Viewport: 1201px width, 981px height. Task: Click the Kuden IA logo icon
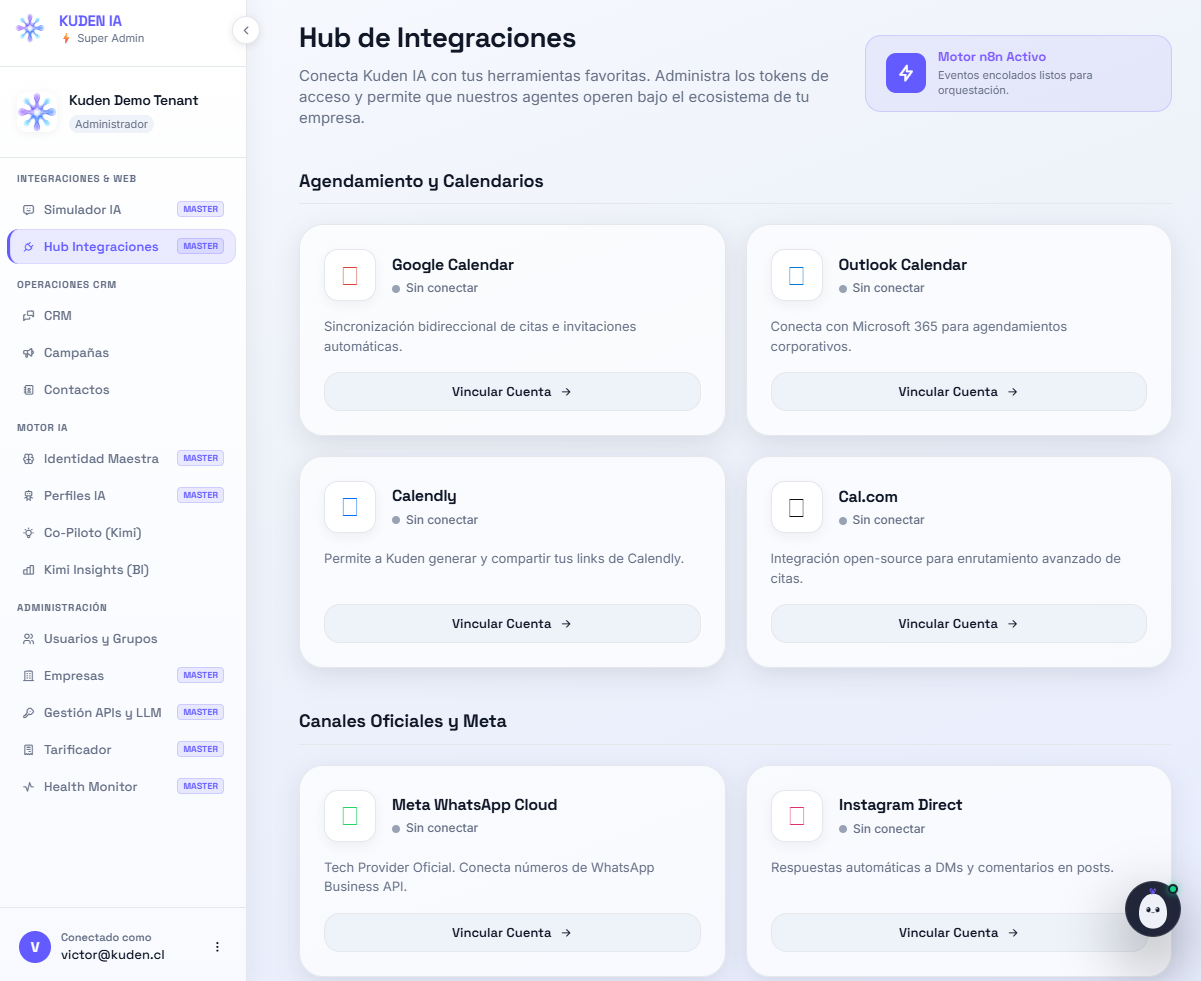point(30,28)
